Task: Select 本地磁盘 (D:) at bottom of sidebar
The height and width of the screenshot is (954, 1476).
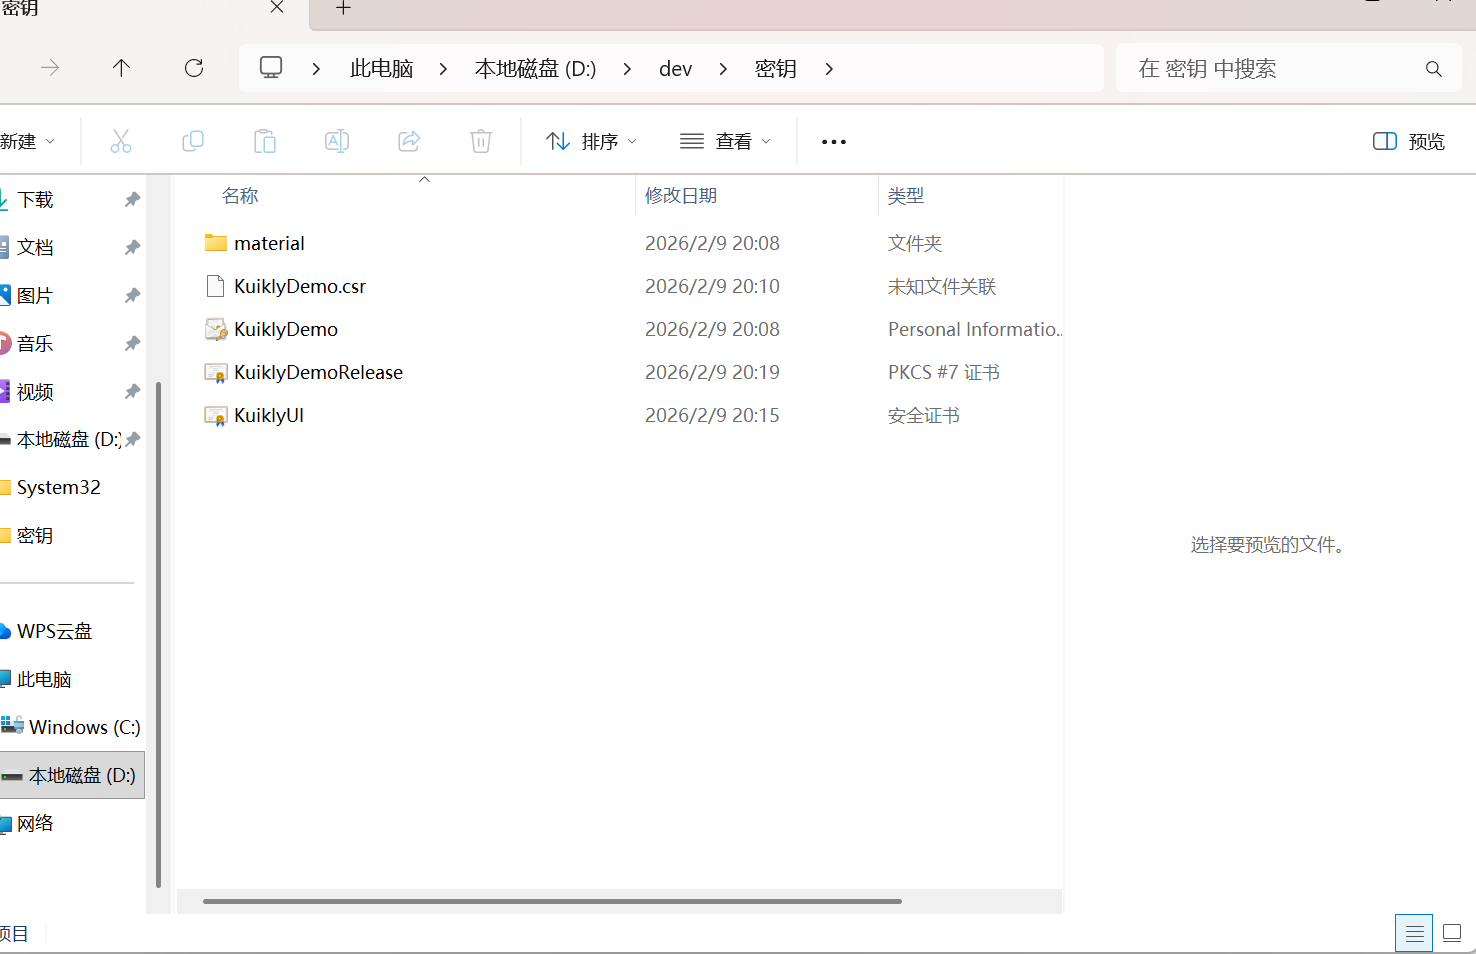Action: (x=72, y=776)
